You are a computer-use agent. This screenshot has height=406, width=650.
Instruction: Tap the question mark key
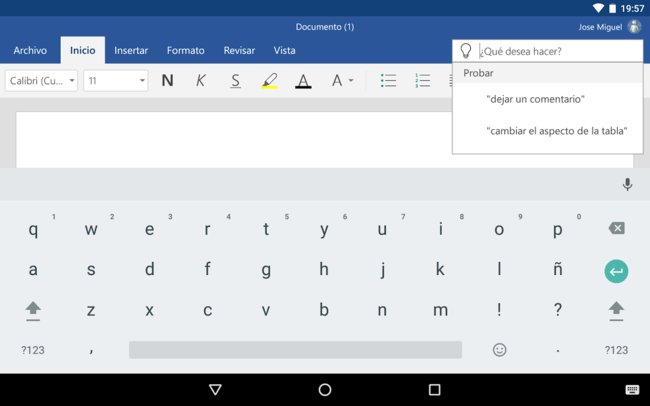pos(558,310)
